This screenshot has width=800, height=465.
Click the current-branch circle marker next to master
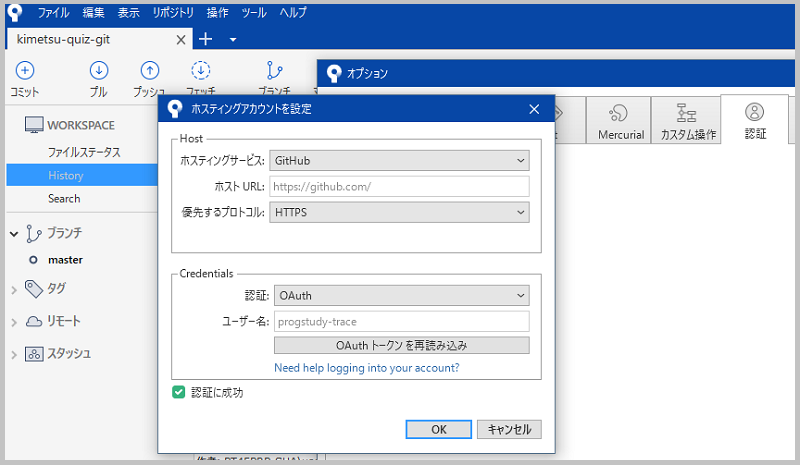coord(33,260)
